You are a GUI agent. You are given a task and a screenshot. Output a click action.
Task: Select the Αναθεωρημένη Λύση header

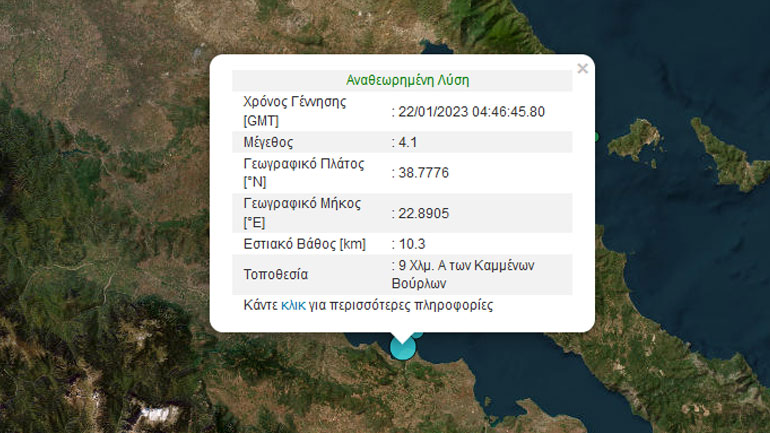click(x=408, y=80)
